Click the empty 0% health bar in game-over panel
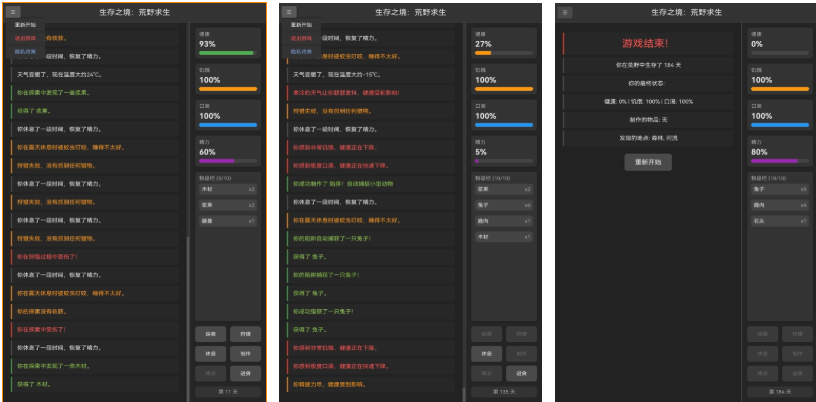Image resolution: width=816 pixels, height=402 pixels. (780, 53)
